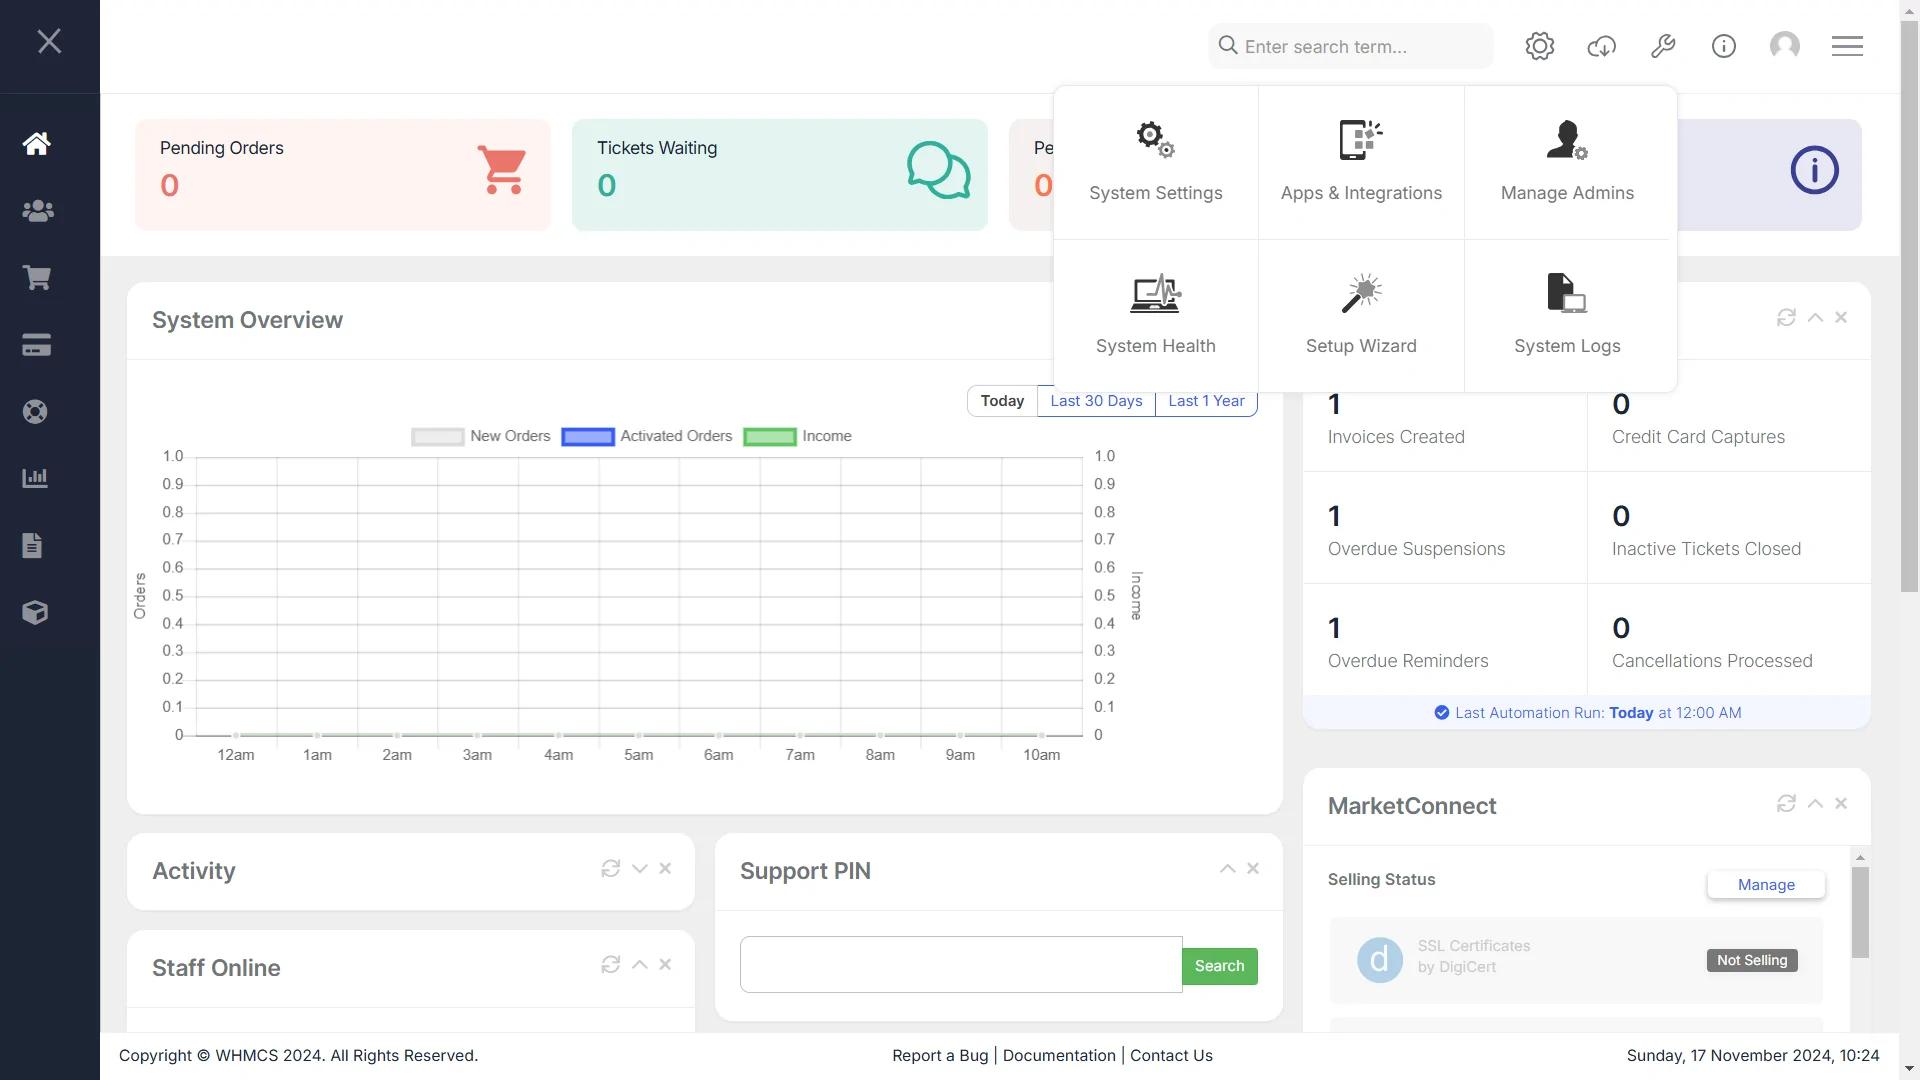Screen dimensions: 1920x1080
Task: Collapse the Support PIN panel
Action: click(x=1227, y=869)
